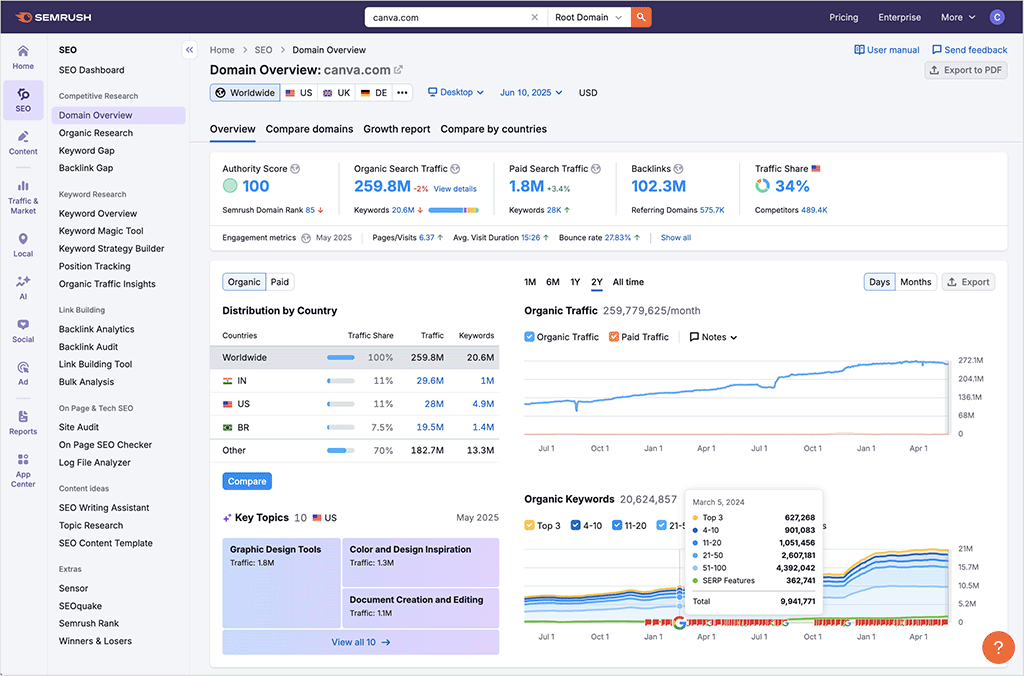Click the Export to PDF button
Screen dimensions: 1024x676
(966, 70)
